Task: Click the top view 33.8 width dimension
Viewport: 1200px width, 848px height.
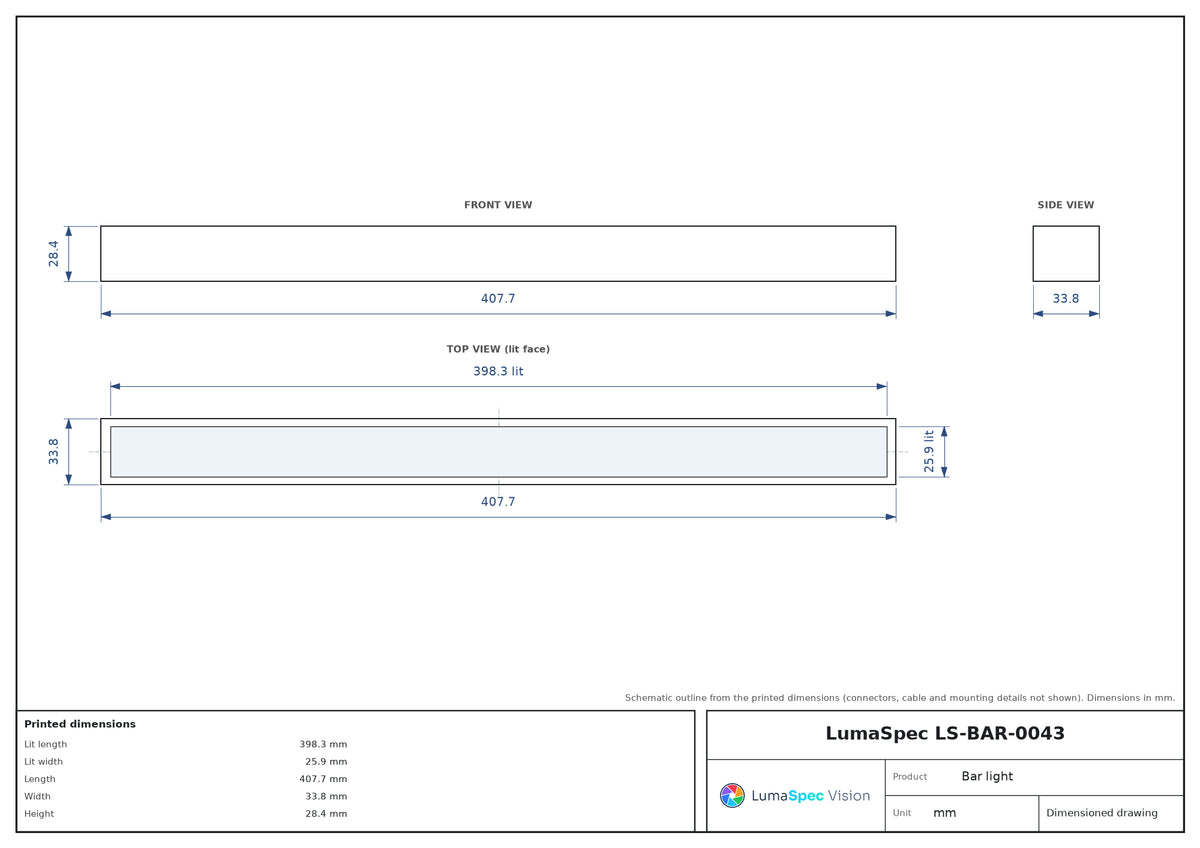Action: pos(53,451)
